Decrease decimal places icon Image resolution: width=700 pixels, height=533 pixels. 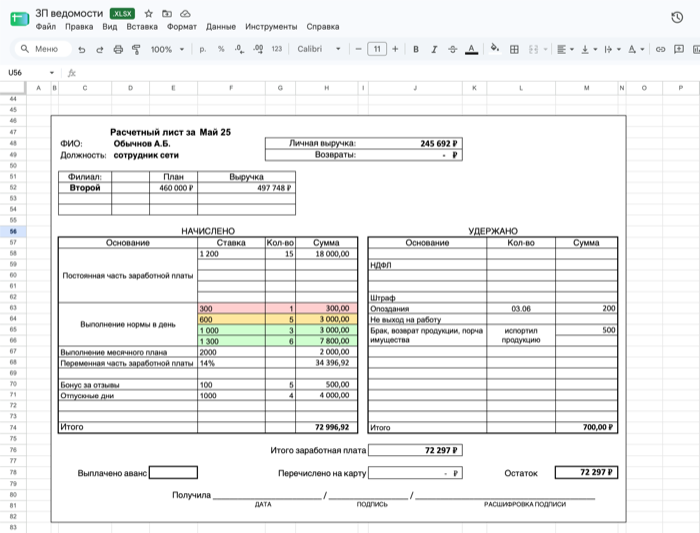[x=239, y=50]
